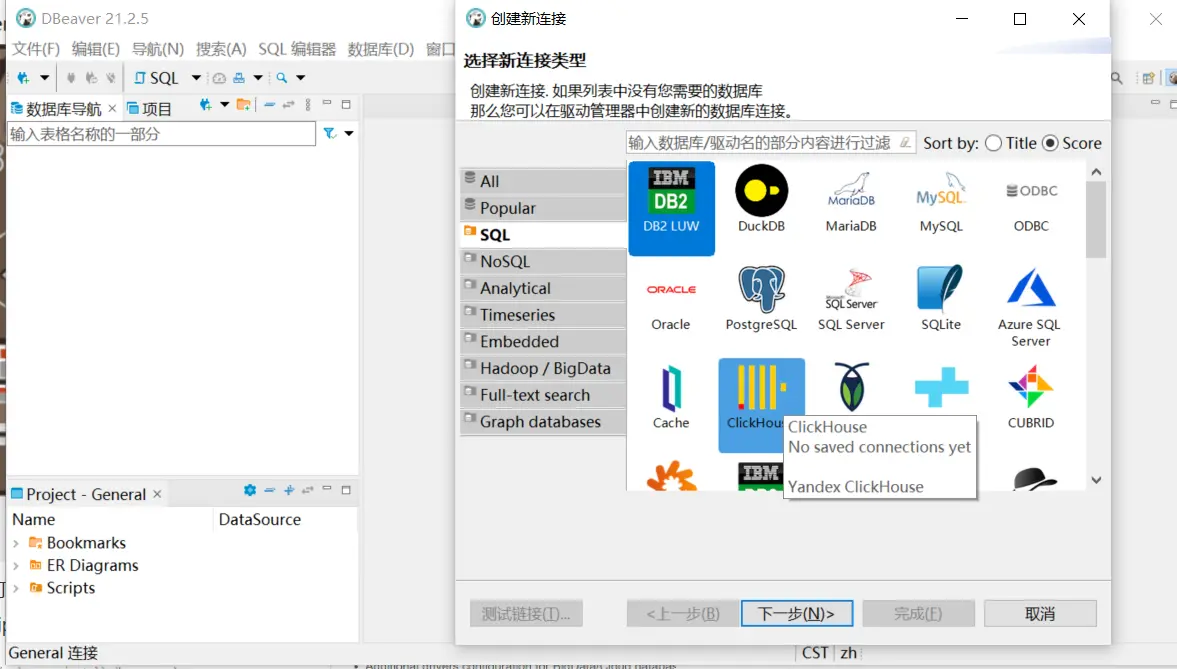This screenshot has width=1177, height=669.
Task: Sort drivers by Score
Action: click(x=1072, y=143)
